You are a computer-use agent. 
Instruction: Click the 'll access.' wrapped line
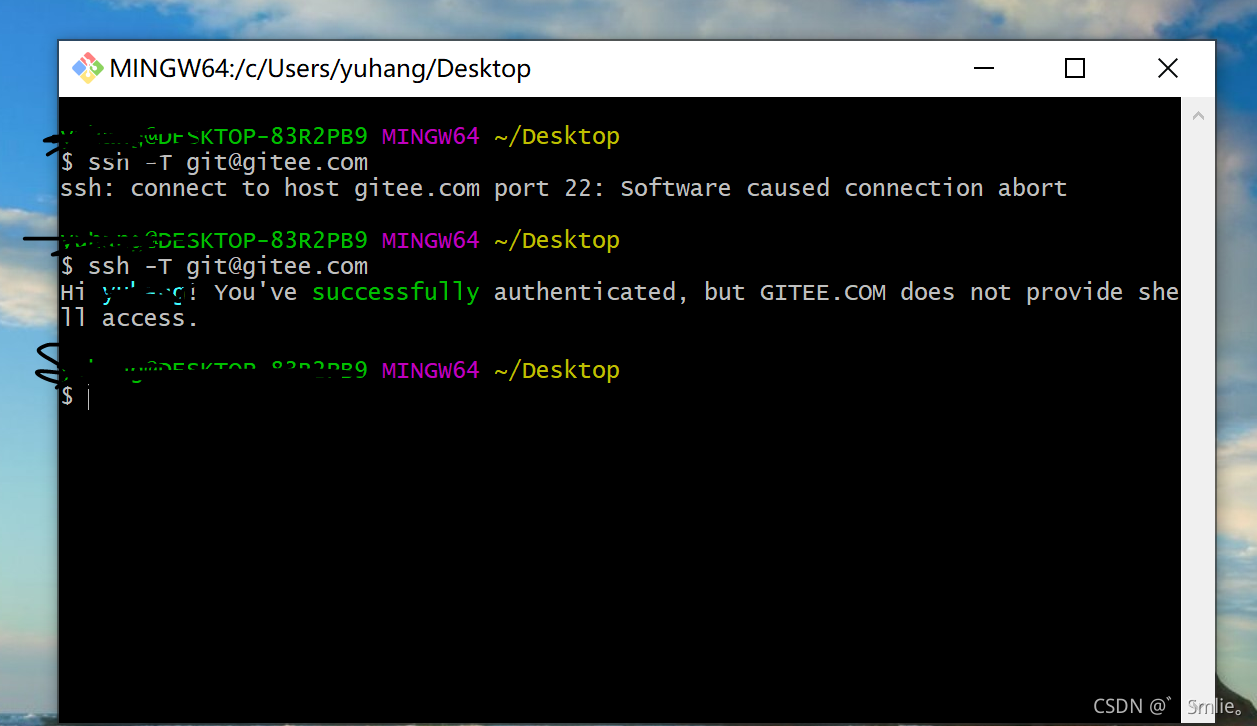click(x=129, y=318)
